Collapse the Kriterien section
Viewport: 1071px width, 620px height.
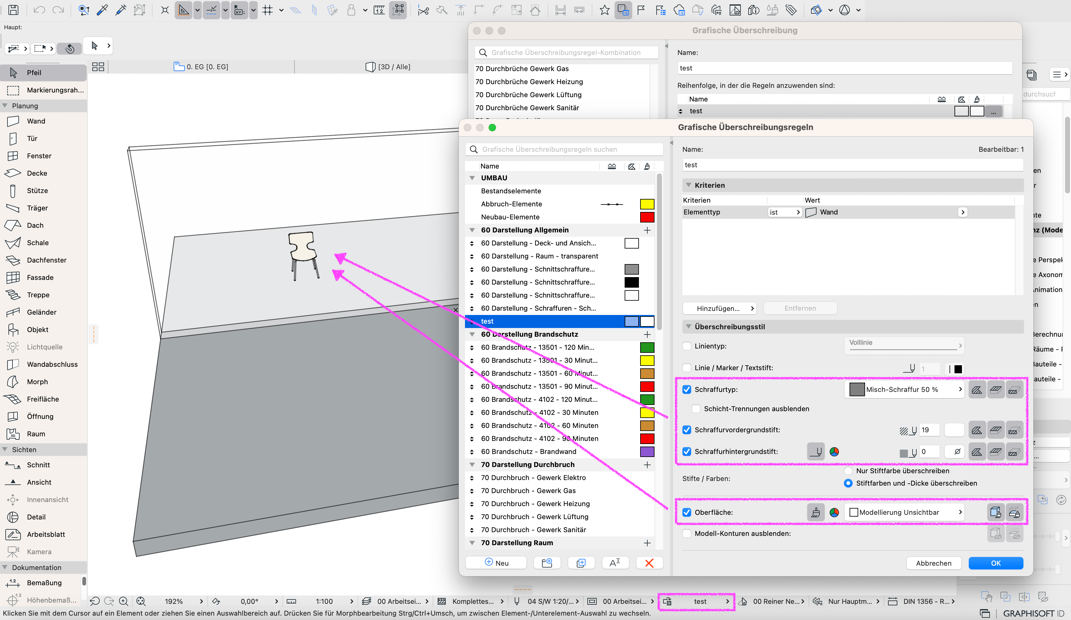(x=688, y=185)
